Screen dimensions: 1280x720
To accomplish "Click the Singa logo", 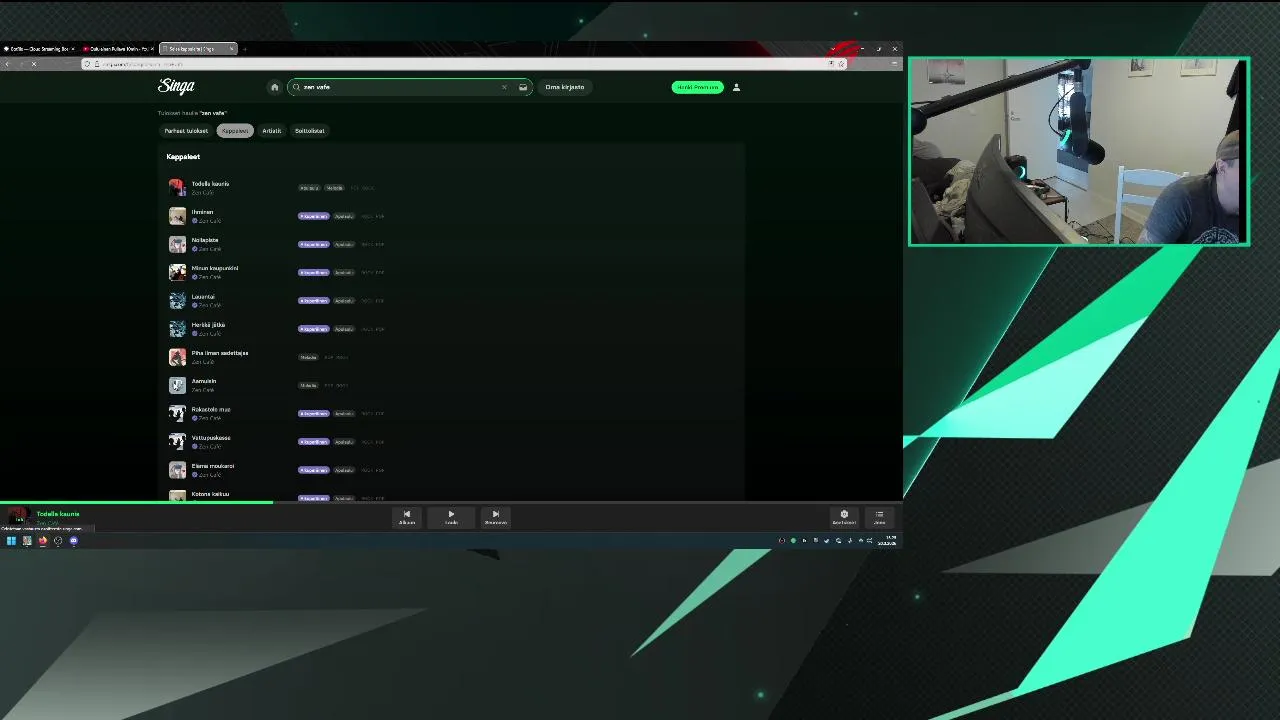I will [176, 86].
